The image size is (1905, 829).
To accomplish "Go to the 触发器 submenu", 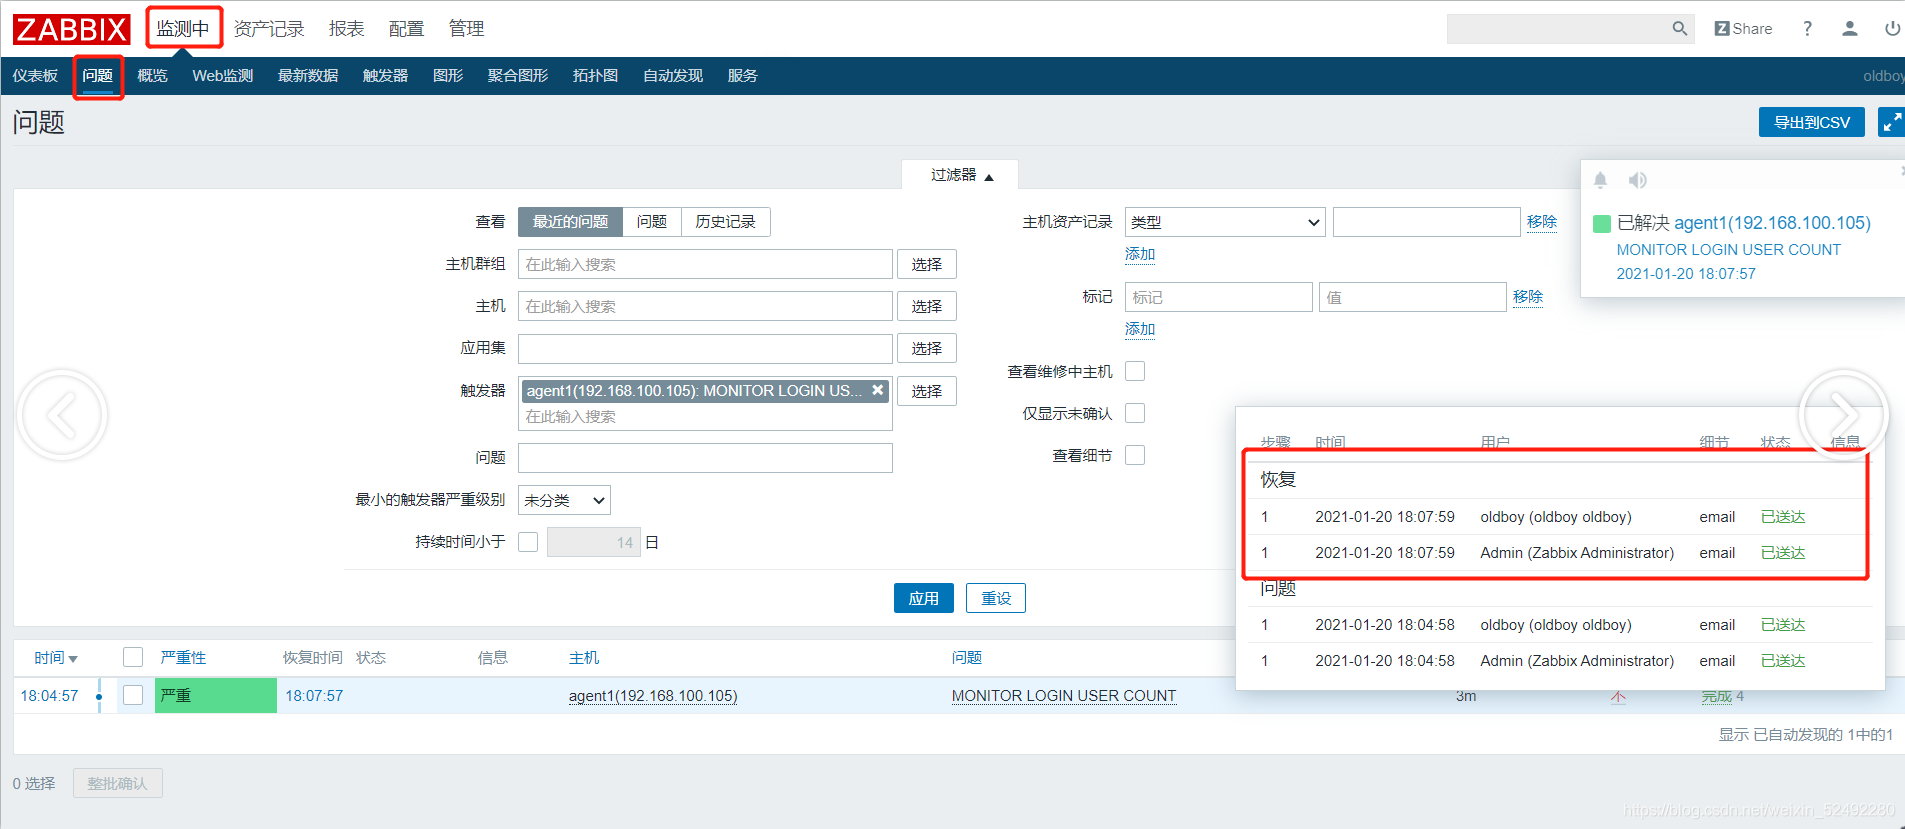I will click(385, 76).
